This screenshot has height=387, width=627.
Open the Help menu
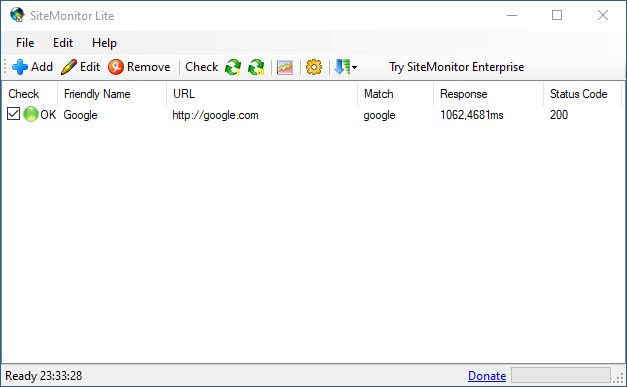click(x=104, y=43)
